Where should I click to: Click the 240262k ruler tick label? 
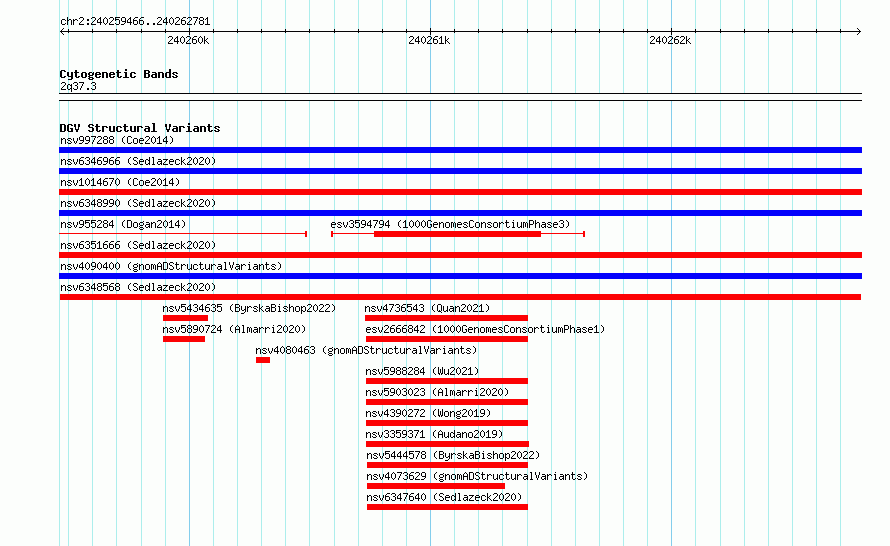(670, 40)
